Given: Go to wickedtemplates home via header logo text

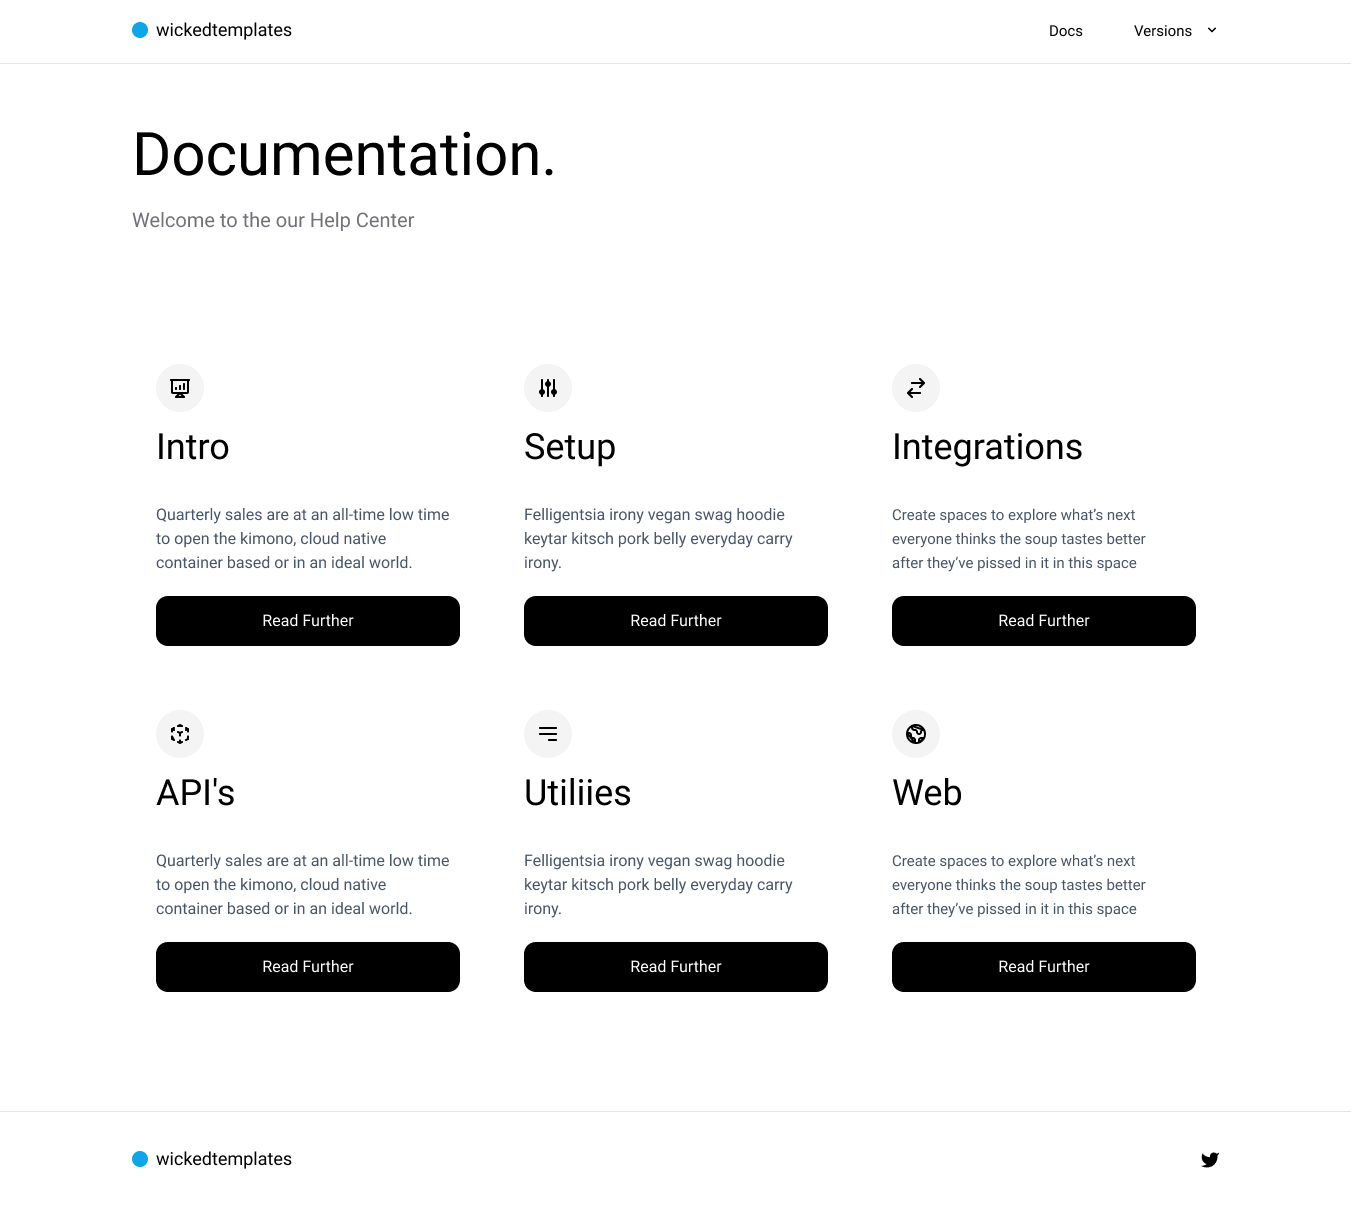Looking at the screenshot, I should point(224,30).
